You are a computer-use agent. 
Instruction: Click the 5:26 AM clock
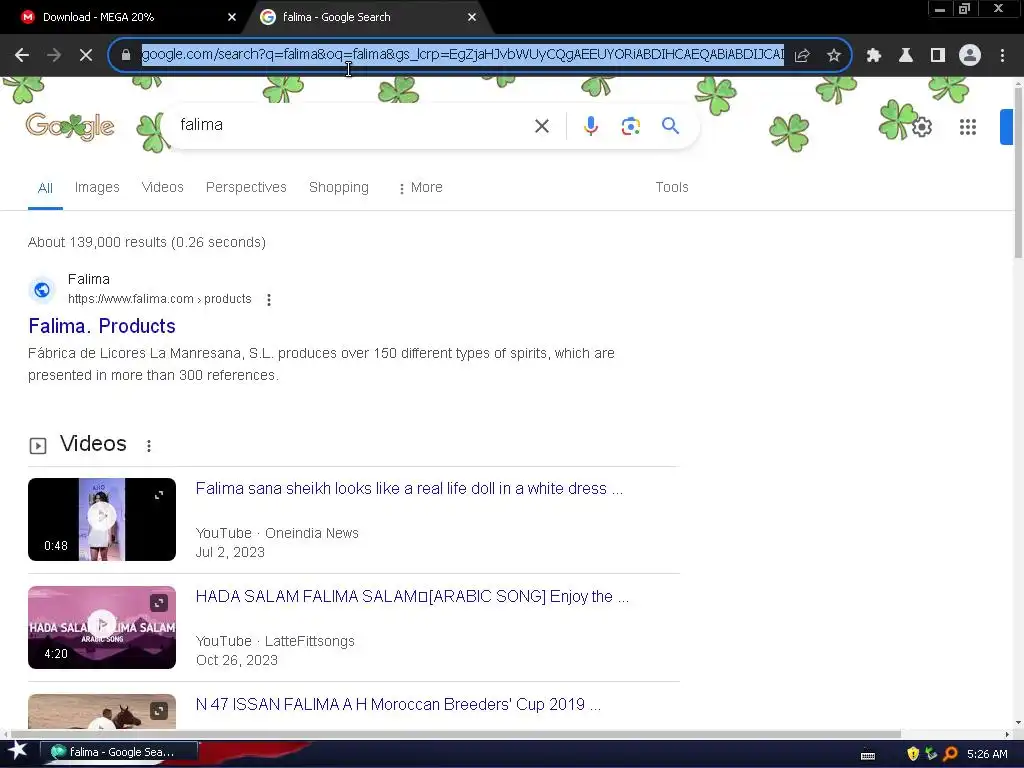coord(987,754)
